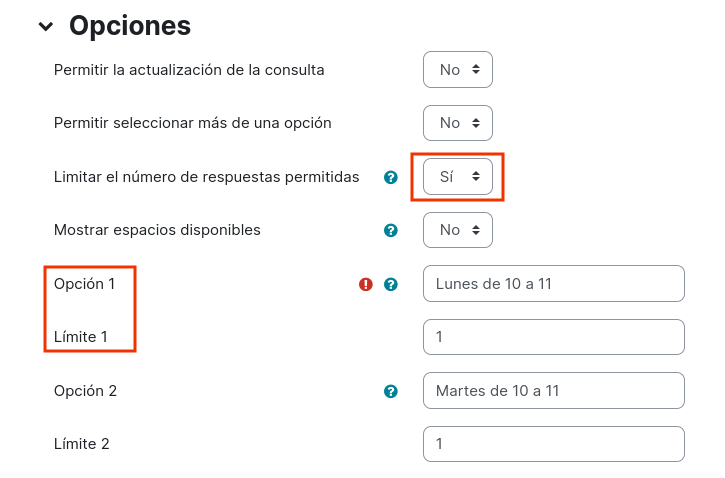Show help icon for Opción 1
Viewport: 725px width, 478px height.
(391, 284)
